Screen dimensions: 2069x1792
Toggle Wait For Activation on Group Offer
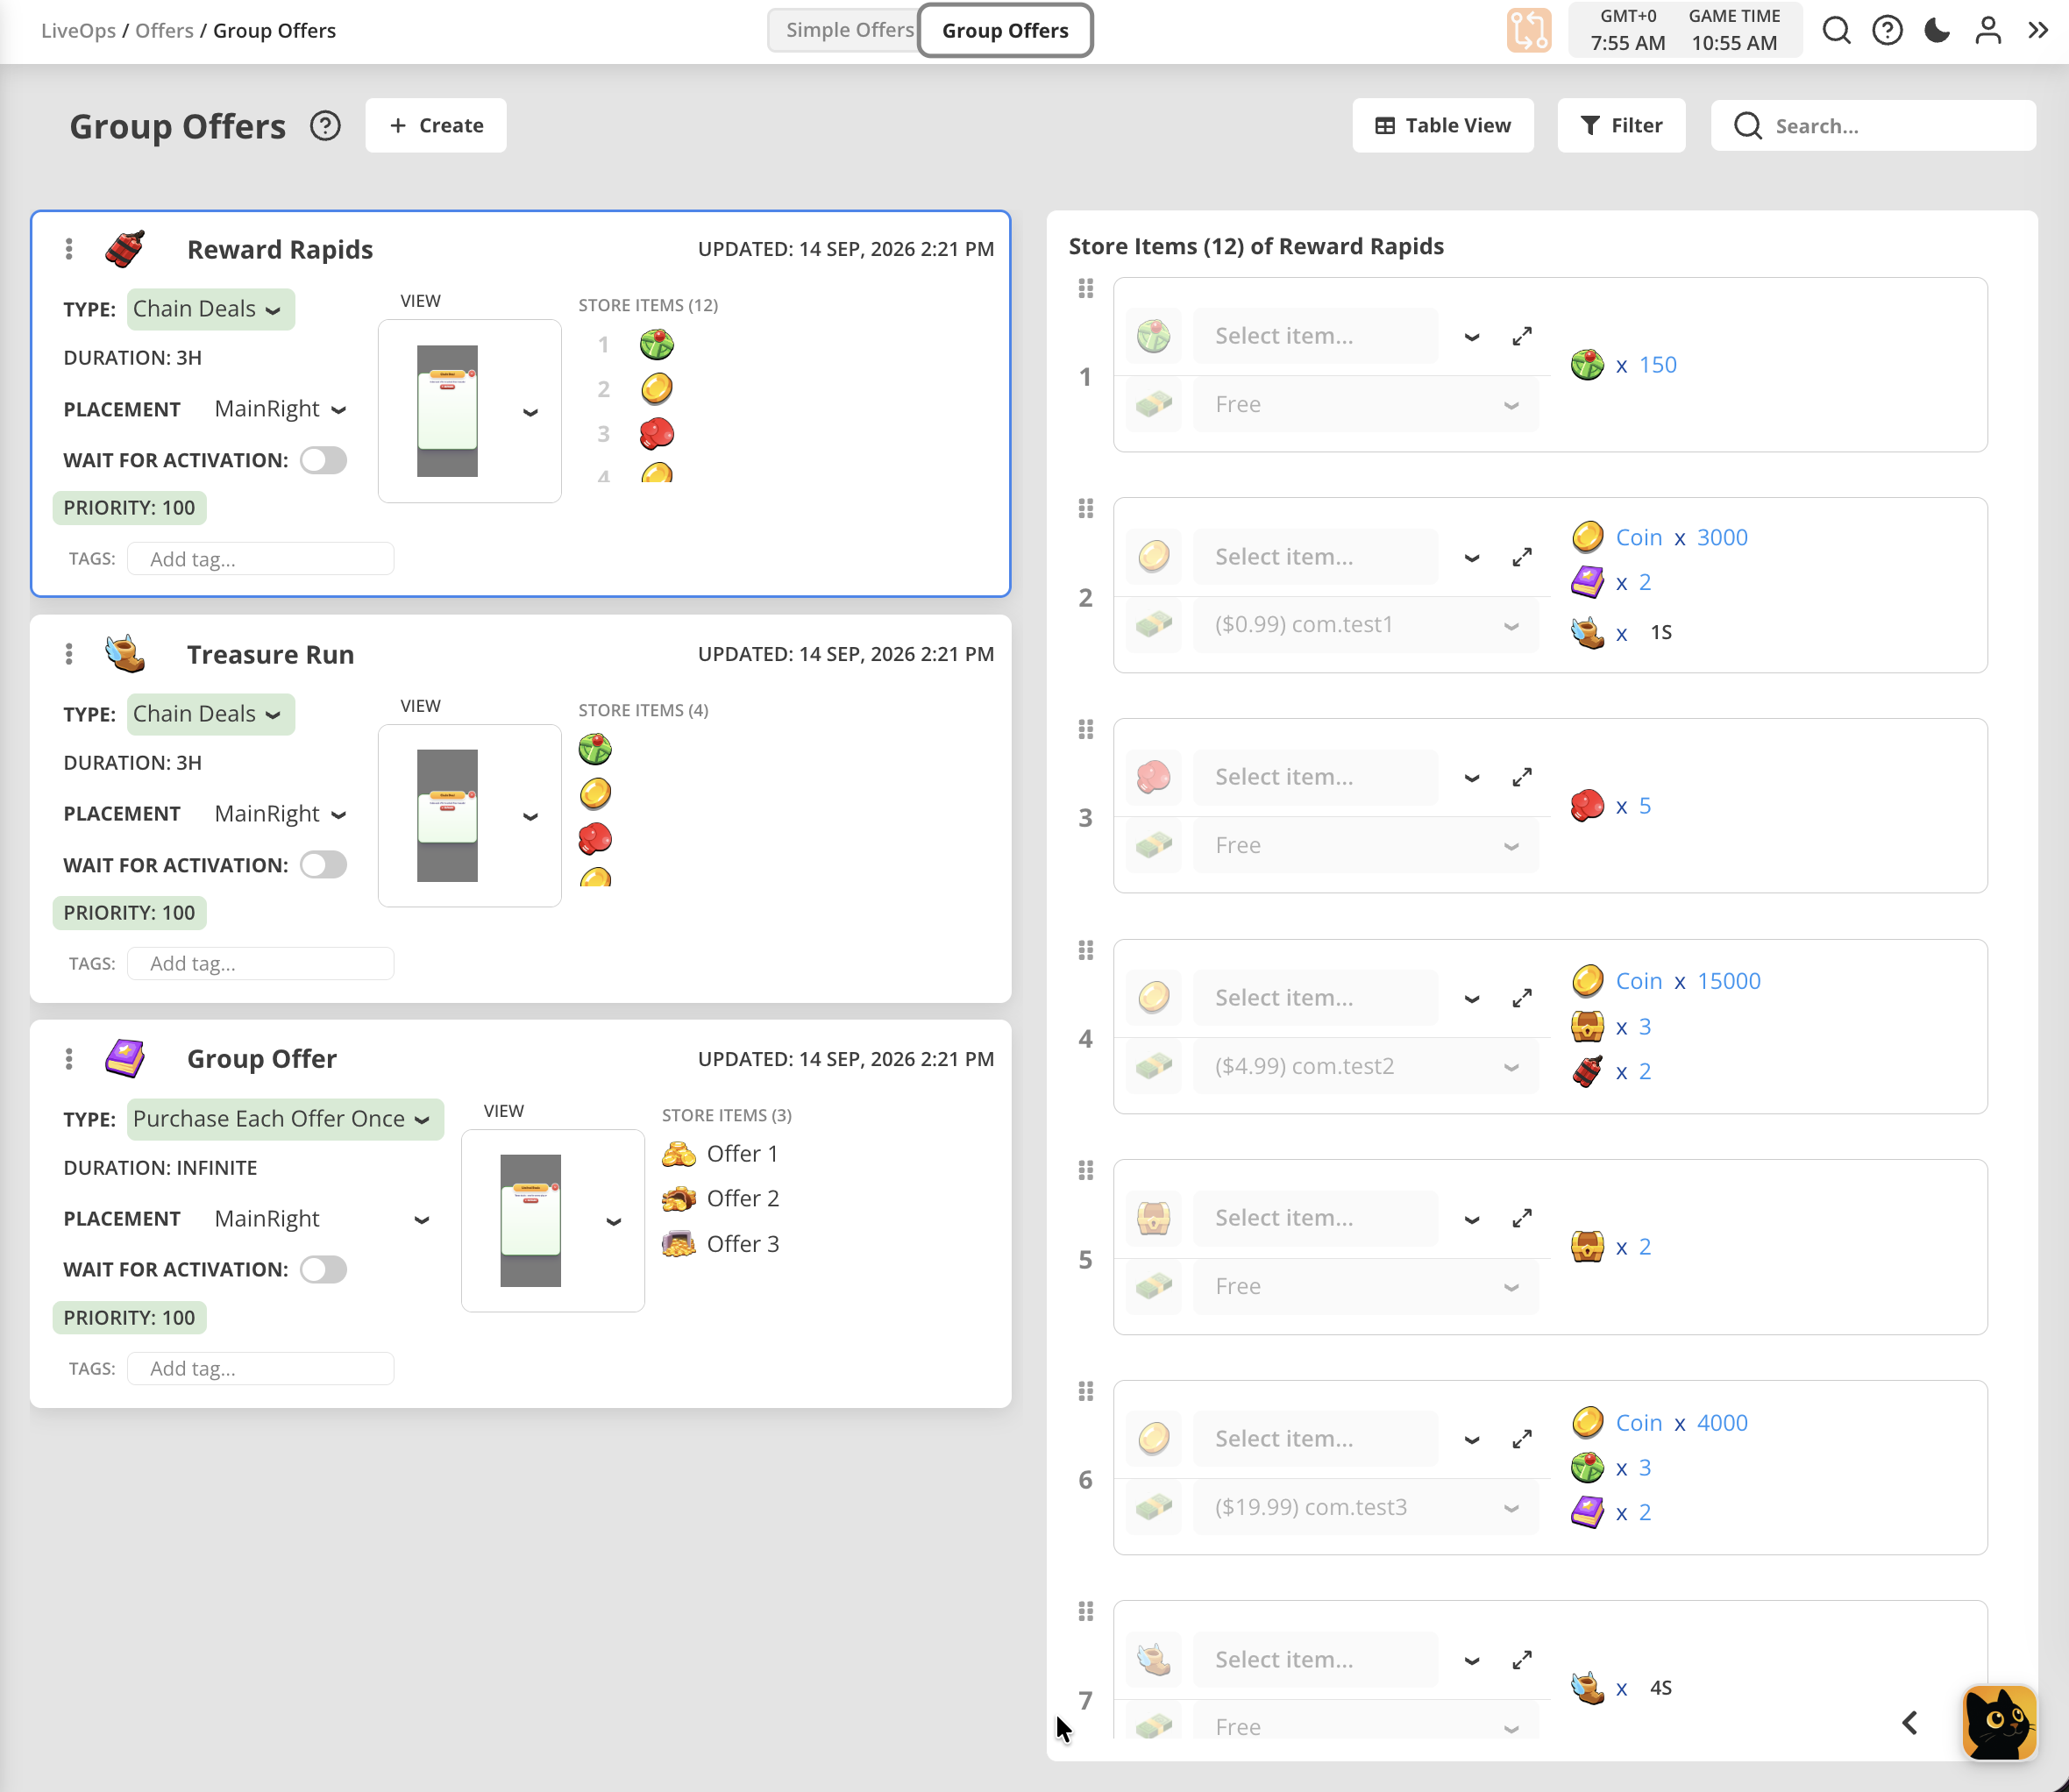(x=323, y=1270)
